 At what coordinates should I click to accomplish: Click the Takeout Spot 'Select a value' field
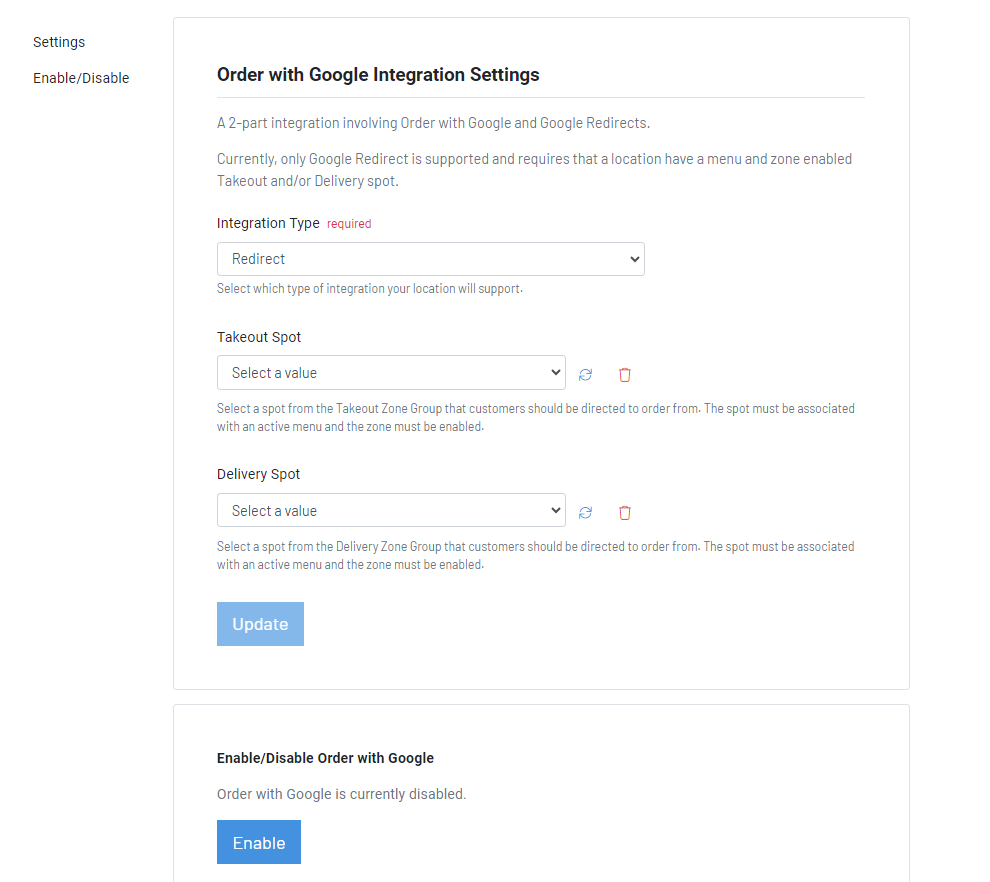tap(390, 371)
